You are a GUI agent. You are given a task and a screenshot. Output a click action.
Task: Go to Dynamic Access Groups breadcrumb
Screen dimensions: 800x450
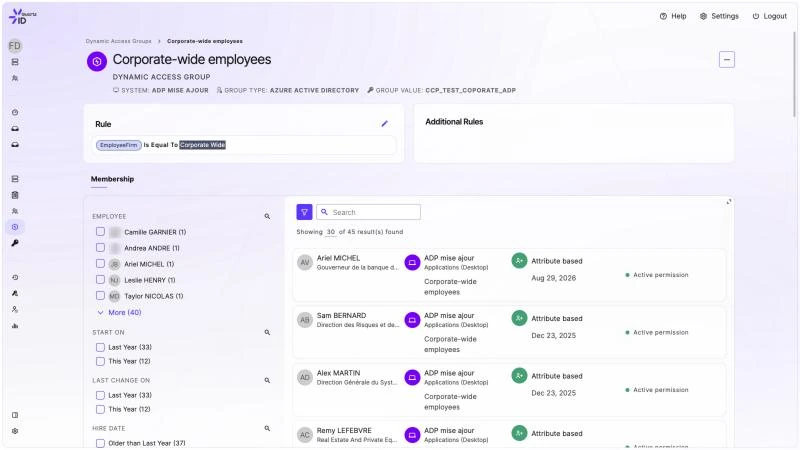tap(118, 41)
